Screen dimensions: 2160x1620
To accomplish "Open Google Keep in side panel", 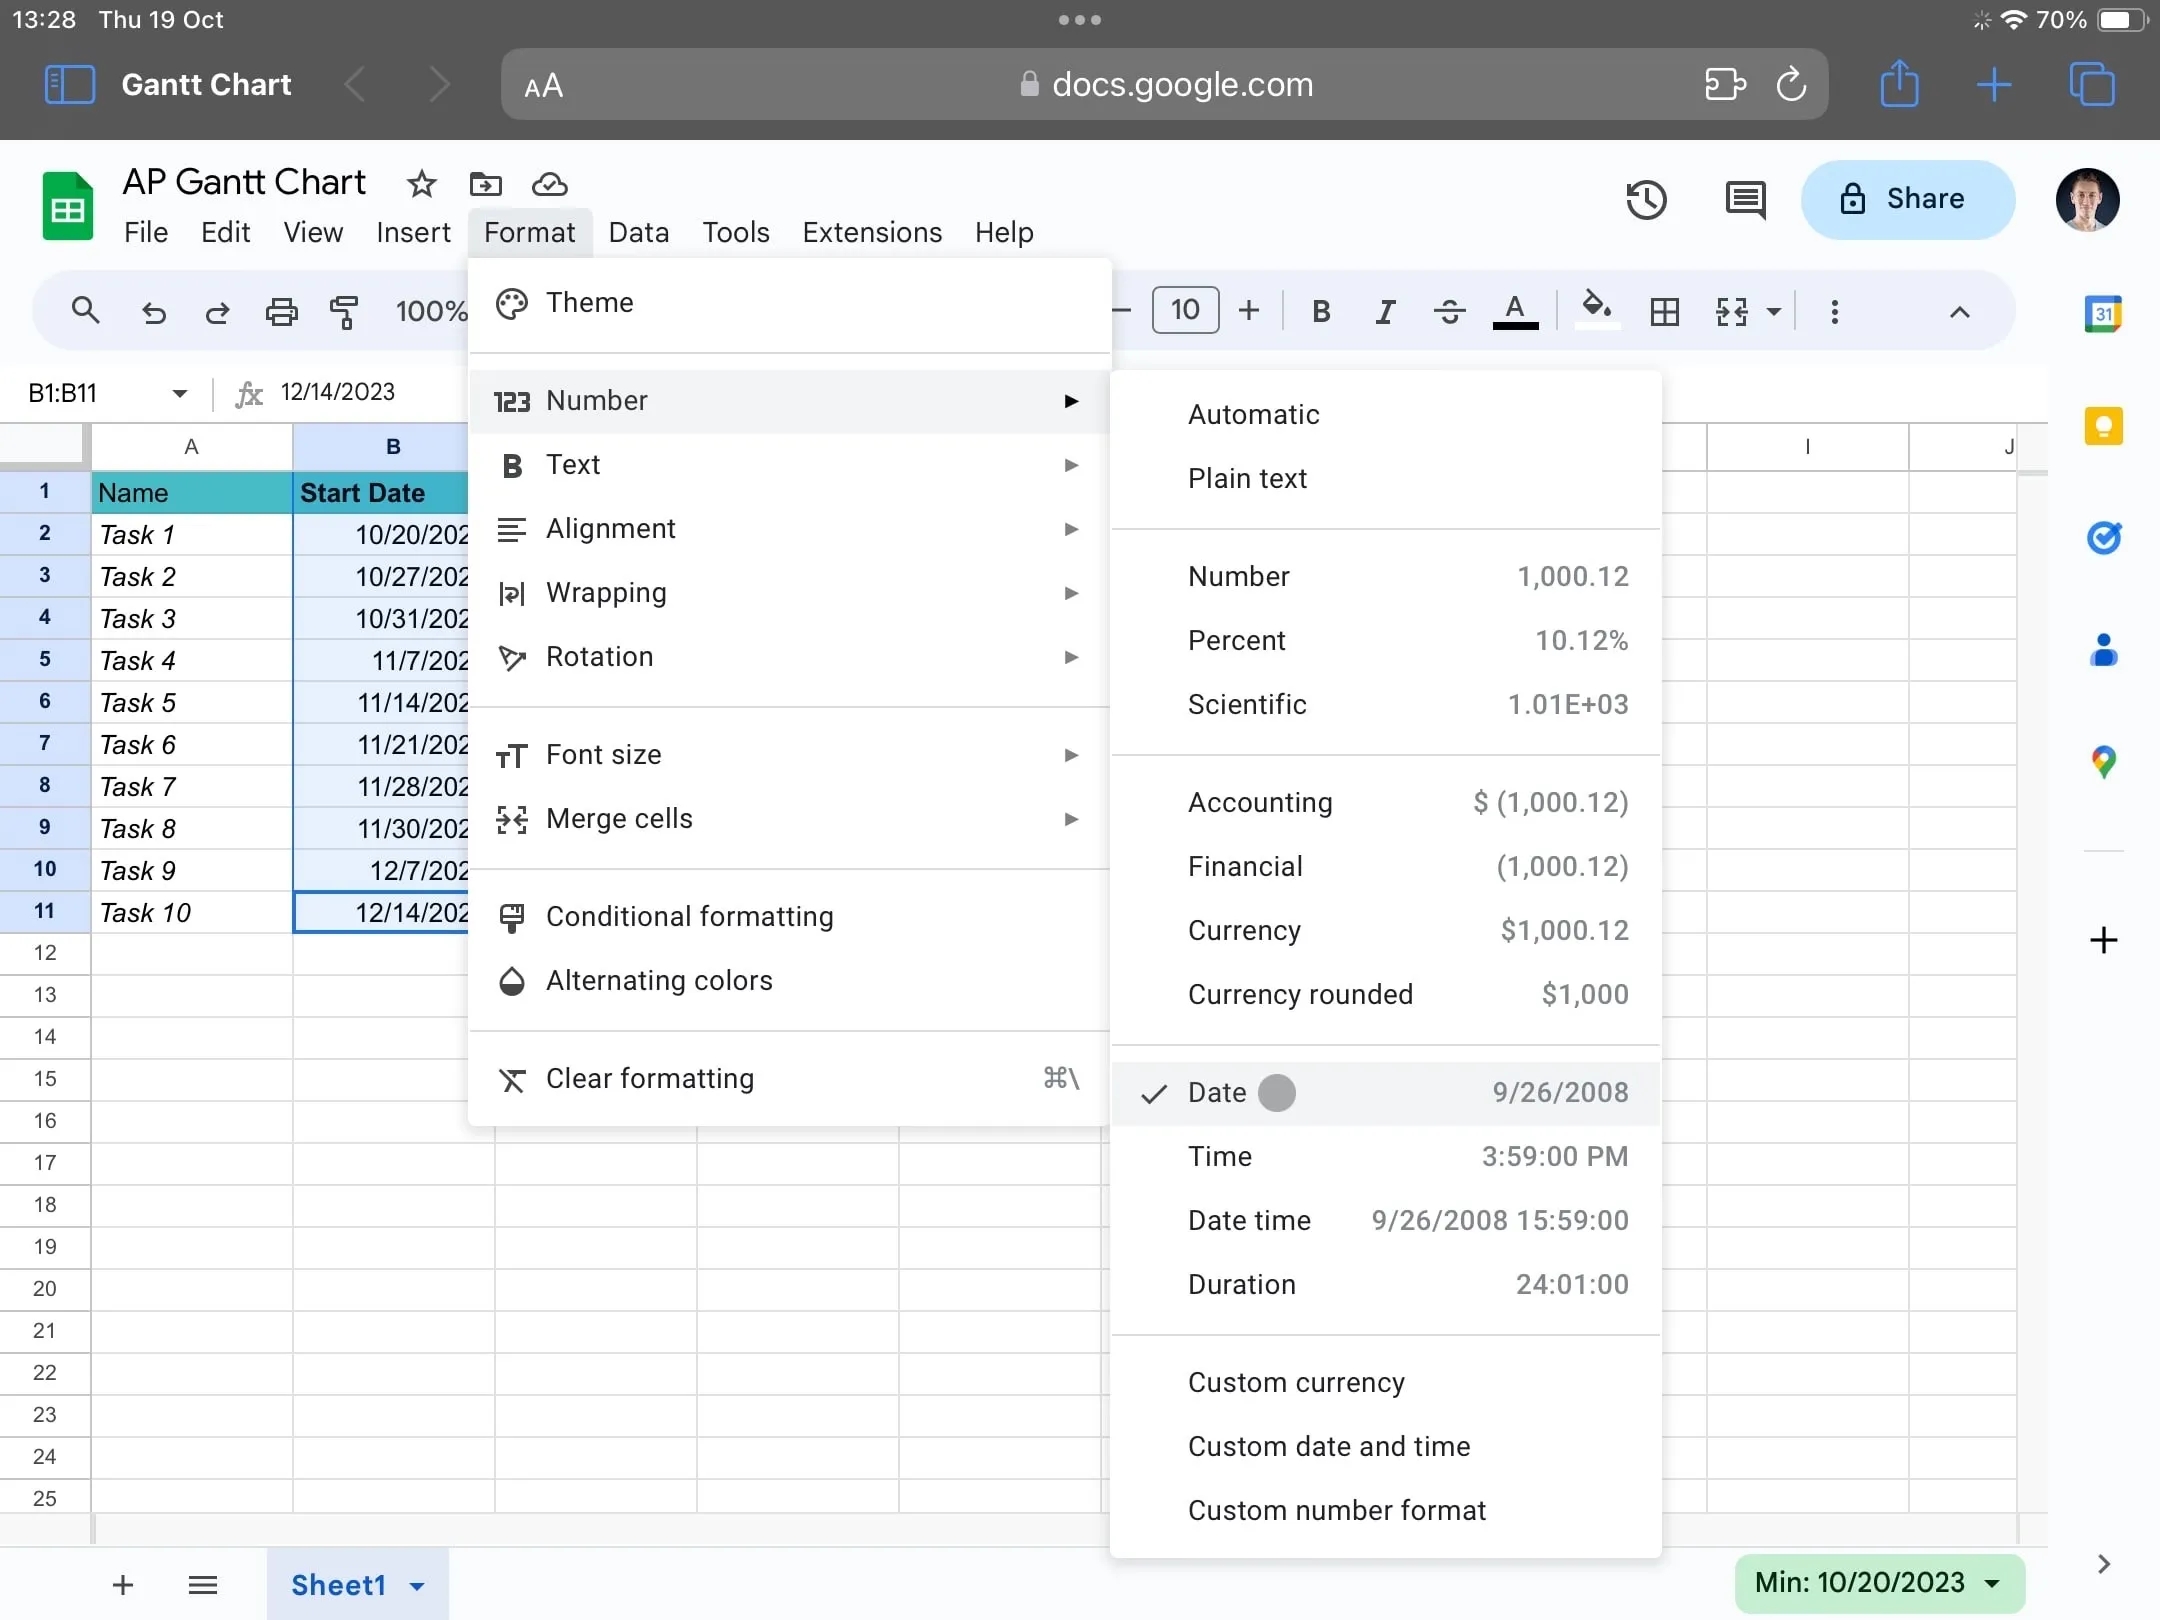I will [2103, 427].
